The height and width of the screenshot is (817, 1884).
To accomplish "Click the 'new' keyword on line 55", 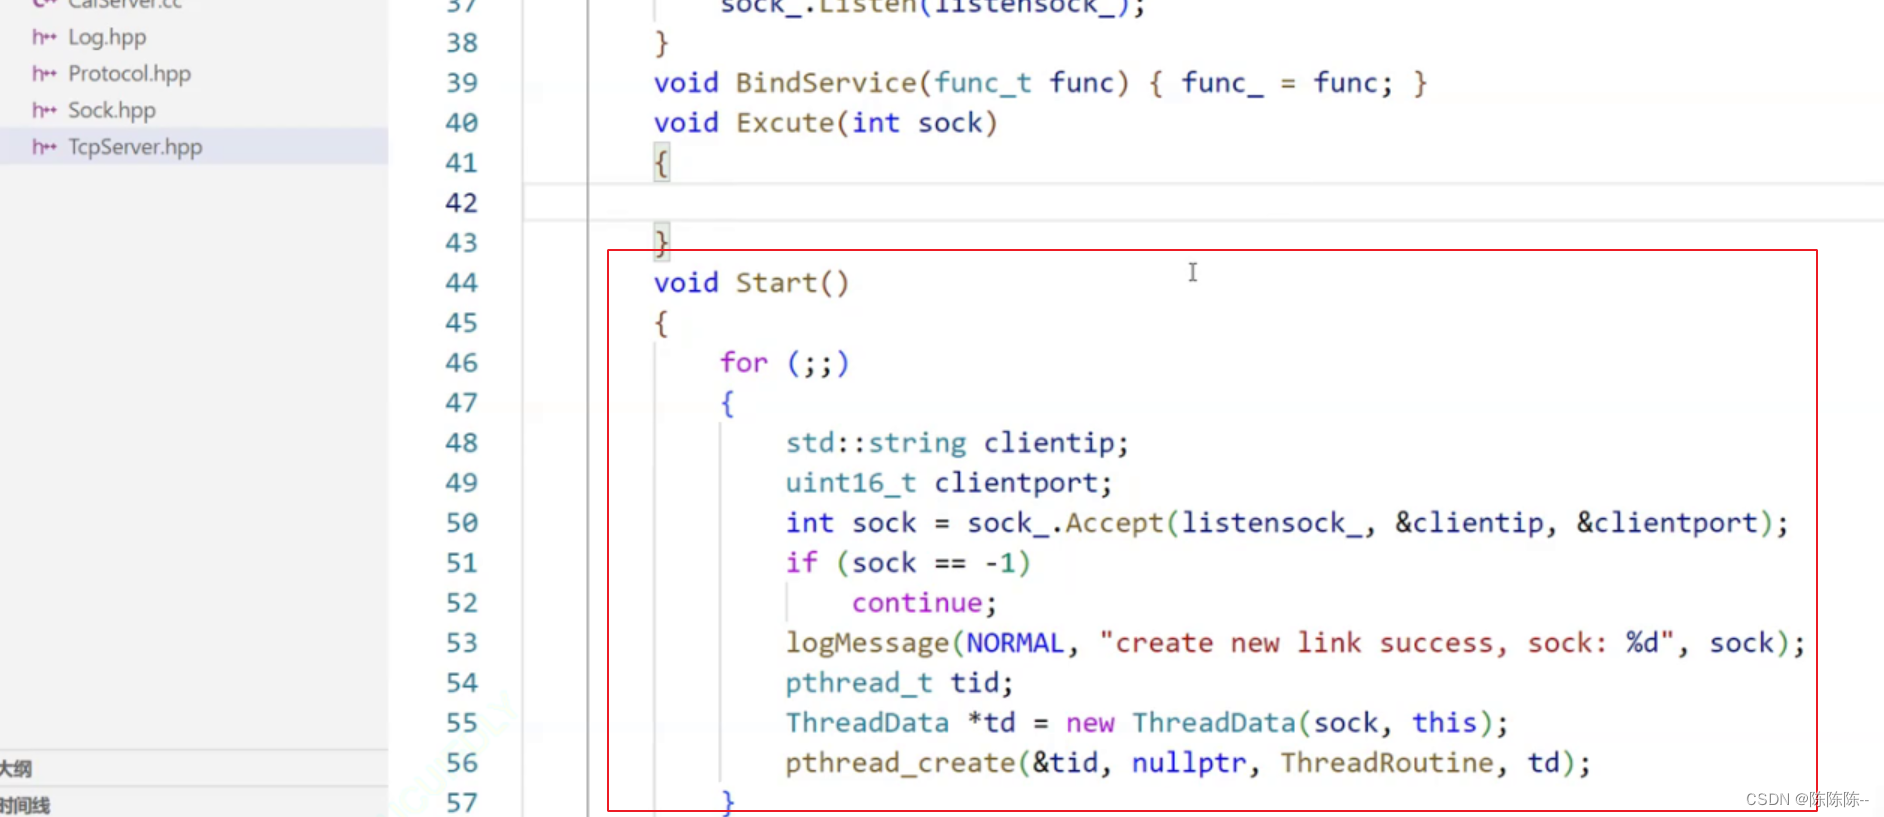I will point(1090,723).
